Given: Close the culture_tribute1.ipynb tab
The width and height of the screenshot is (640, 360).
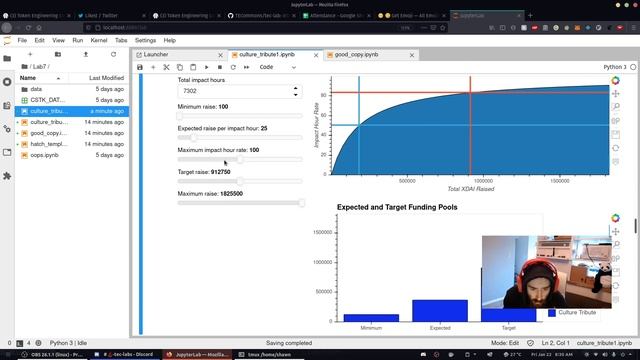Looking at the screenshot, I should pos(316,55).
